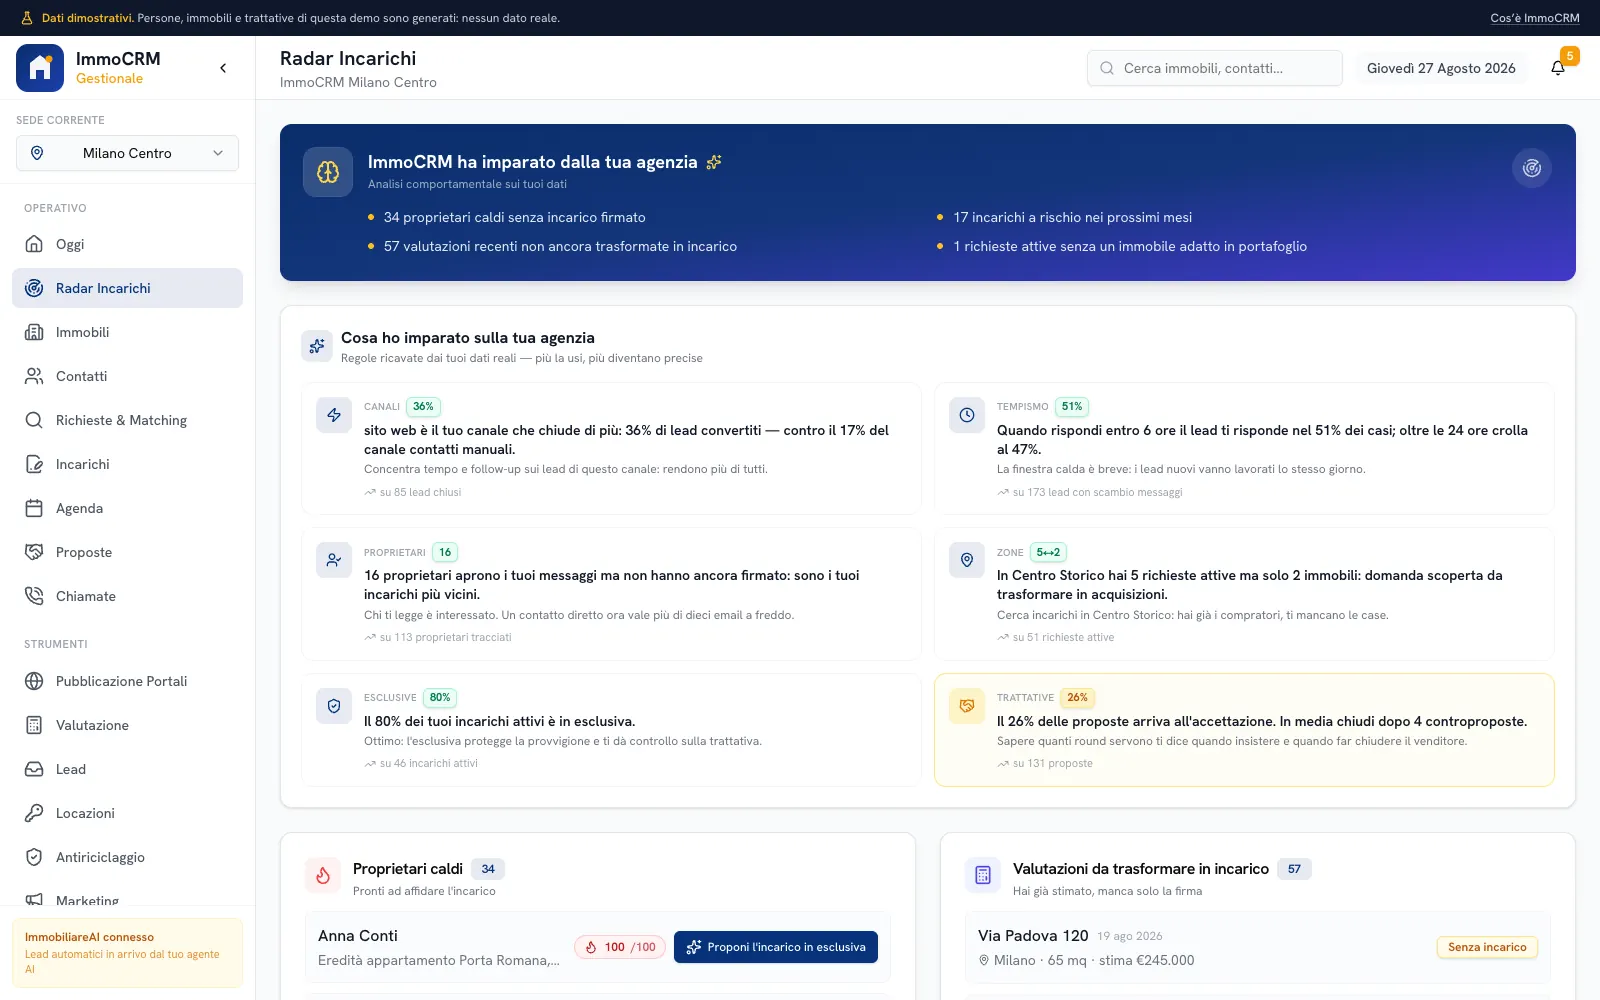This screenshot has height=1000, width=1600.
Task: Click the 80% badge in Esclusive card
Action: click(x=440, y=698)
